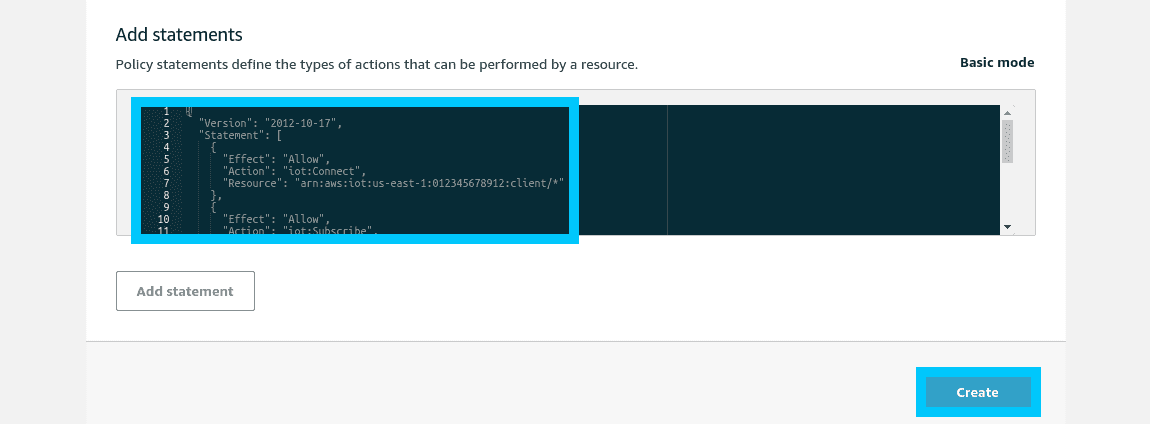Select line number 10 in the editor gutter

pos(164,219)
